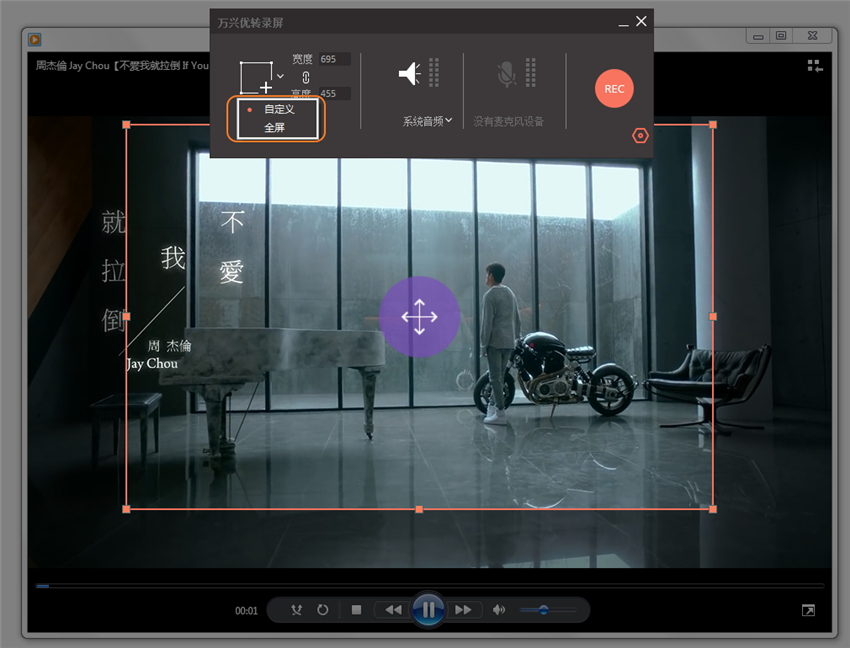This screenshot has width=850, height=648.
Task: Click the 周杰倫 Jay Chou video title
Action: point(122,66)
